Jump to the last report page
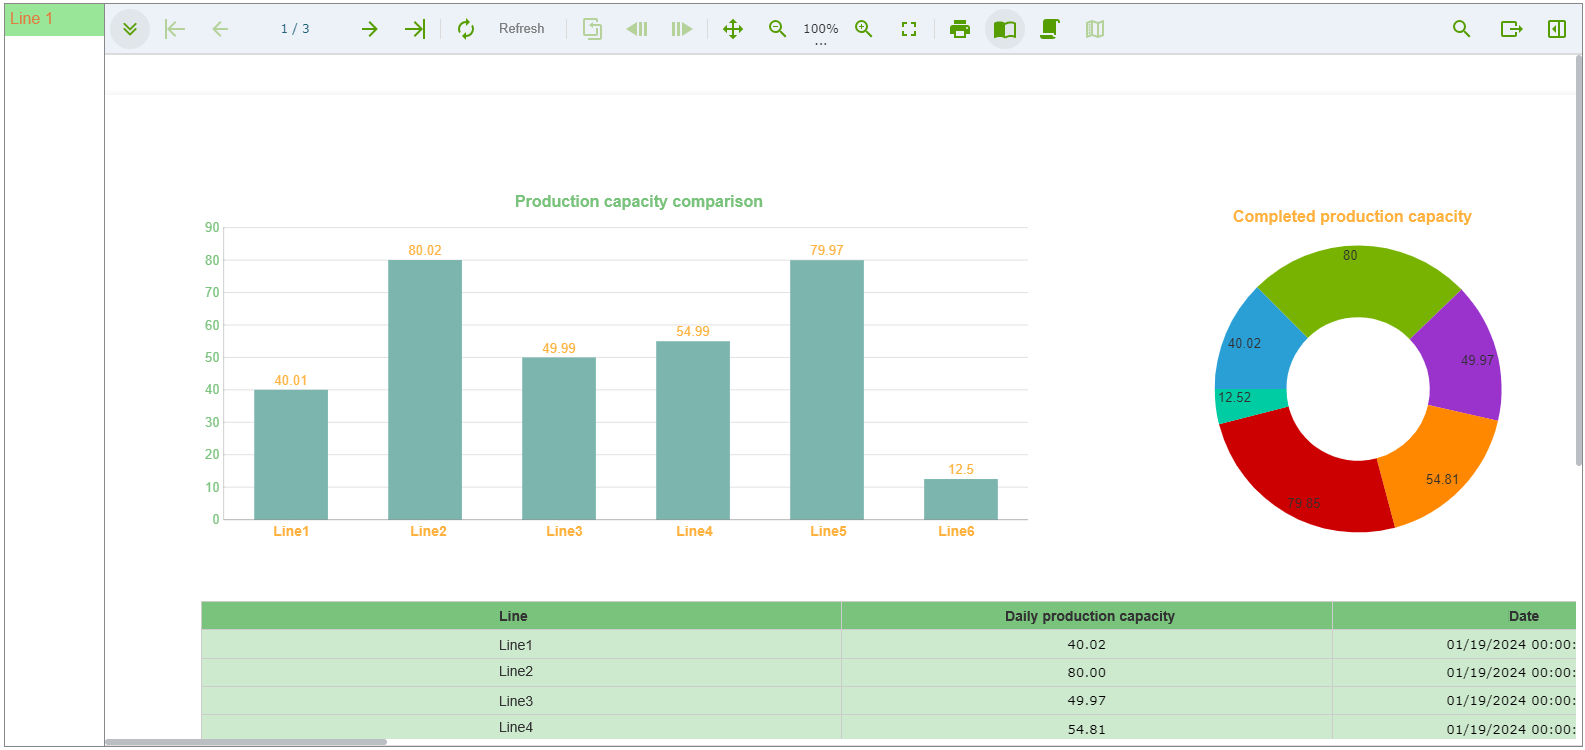 [415, 29]
